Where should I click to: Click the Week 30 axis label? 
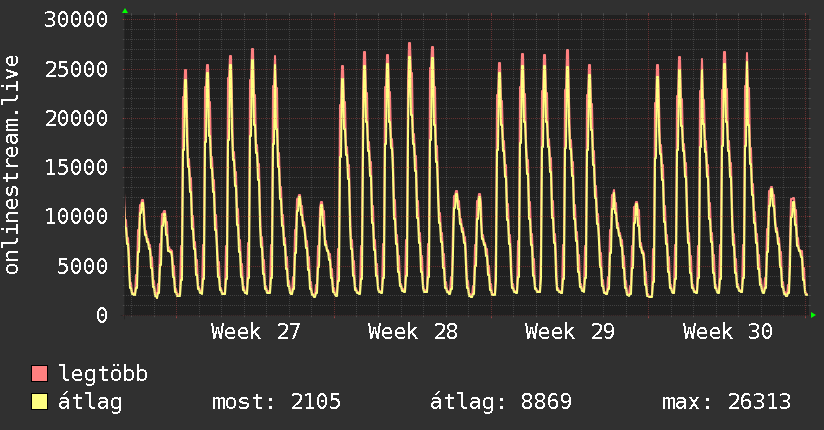pos(728,332)
